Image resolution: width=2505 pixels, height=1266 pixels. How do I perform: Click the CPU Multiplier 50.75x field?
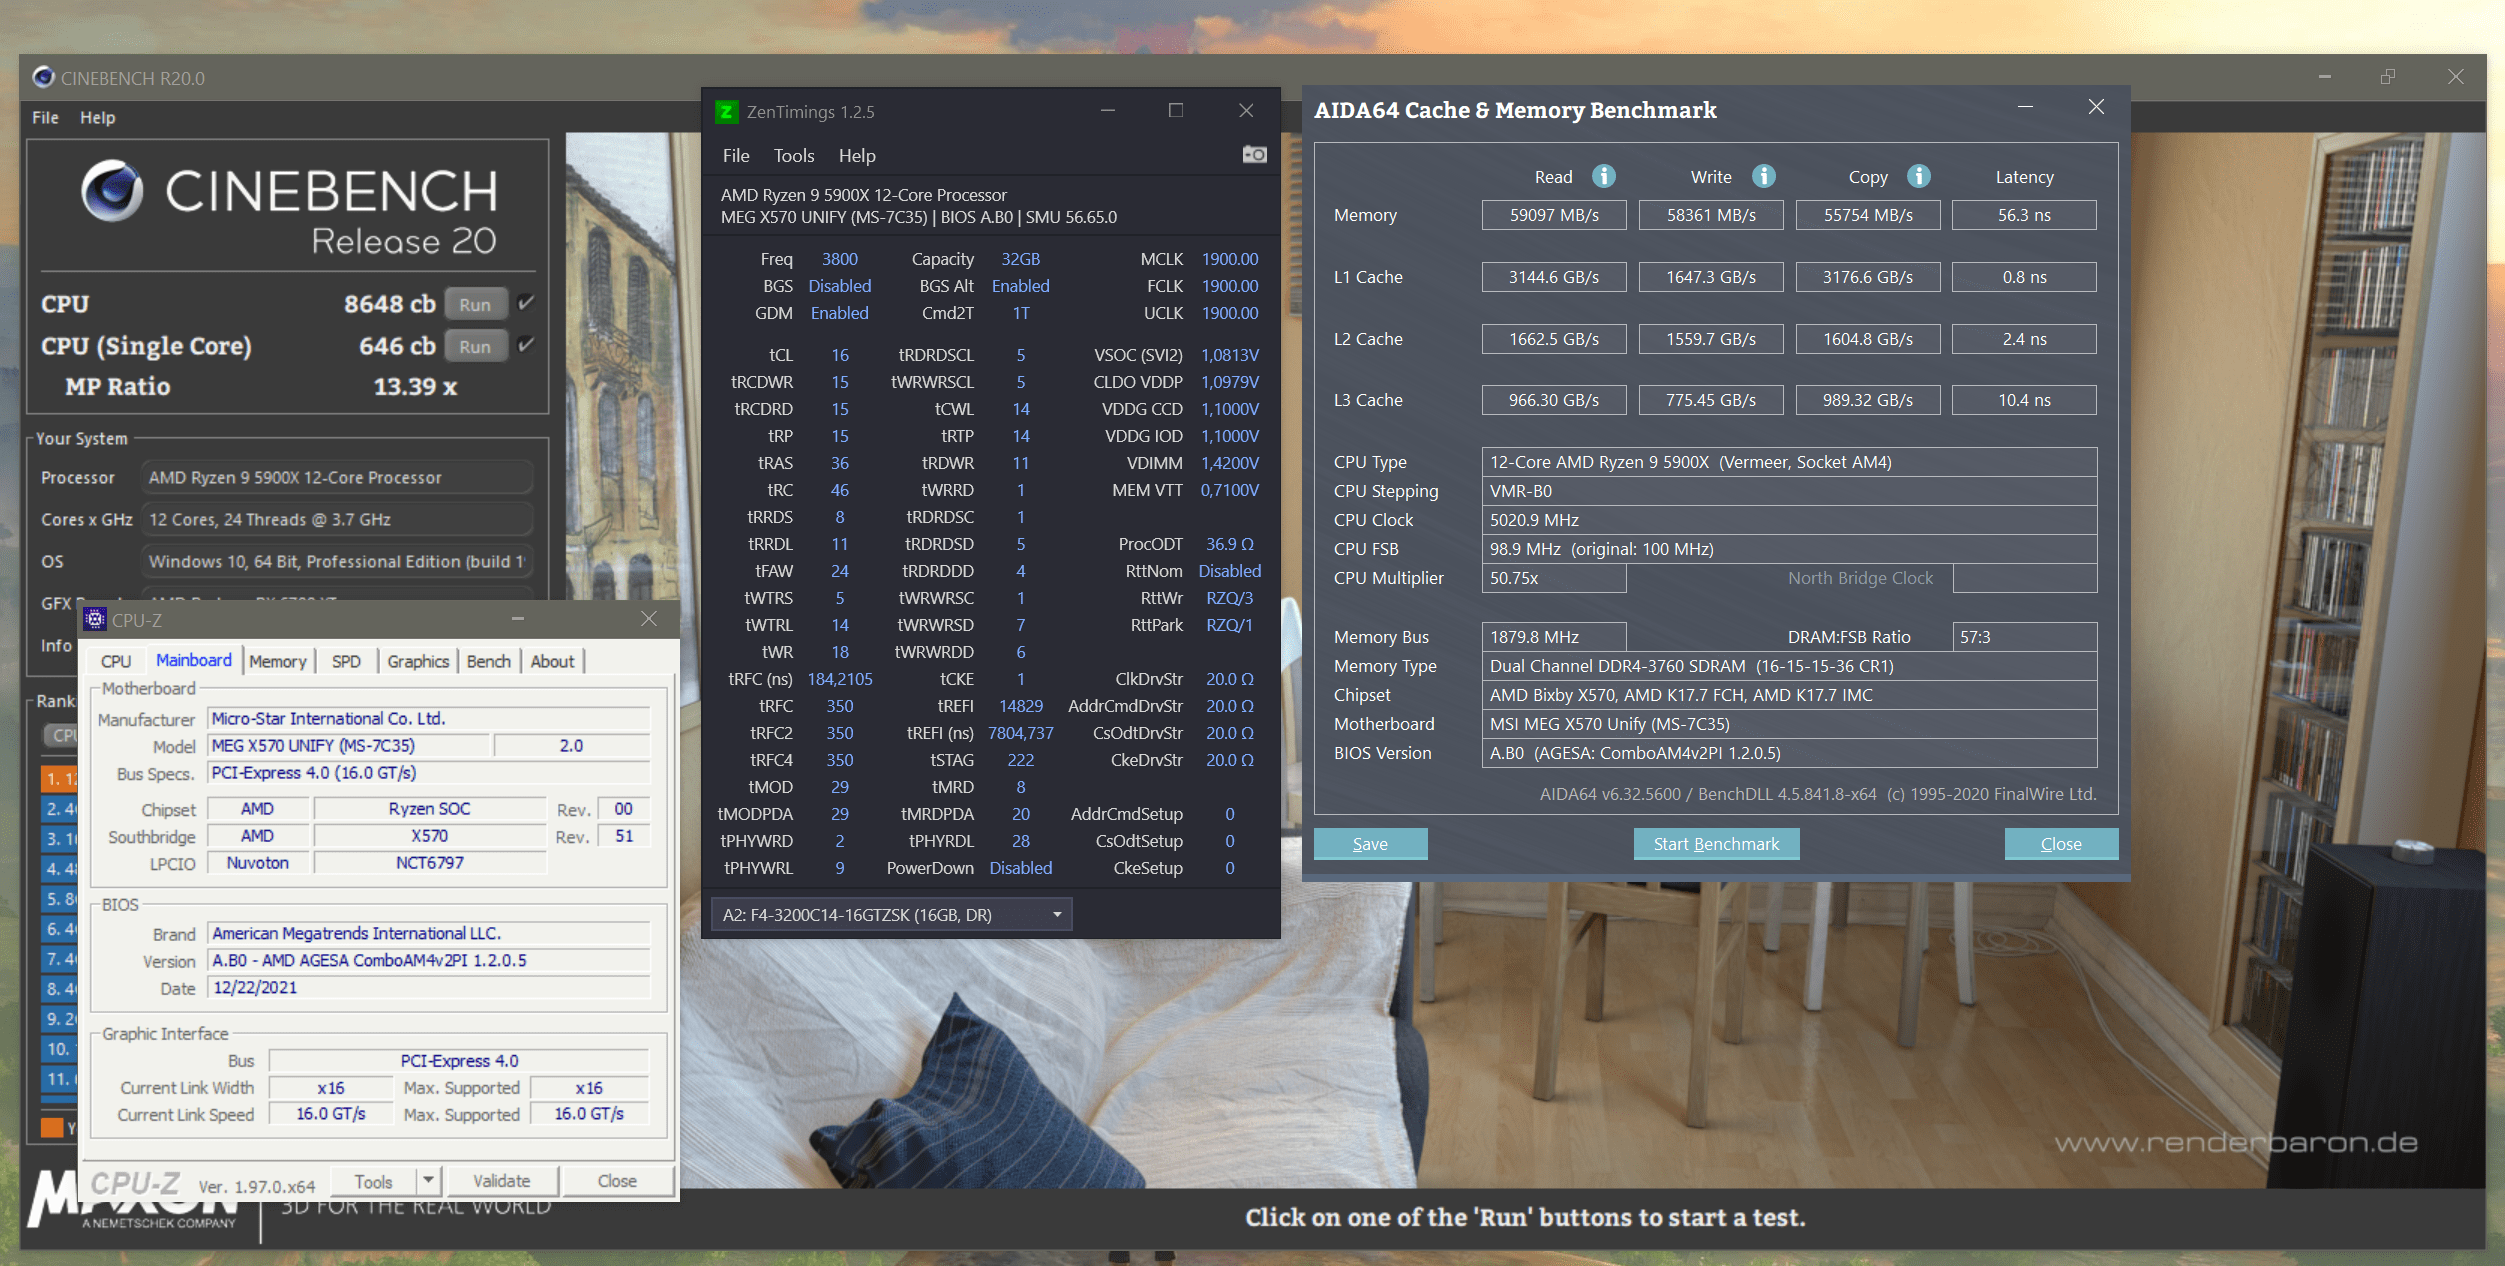tap(1554, 578)
